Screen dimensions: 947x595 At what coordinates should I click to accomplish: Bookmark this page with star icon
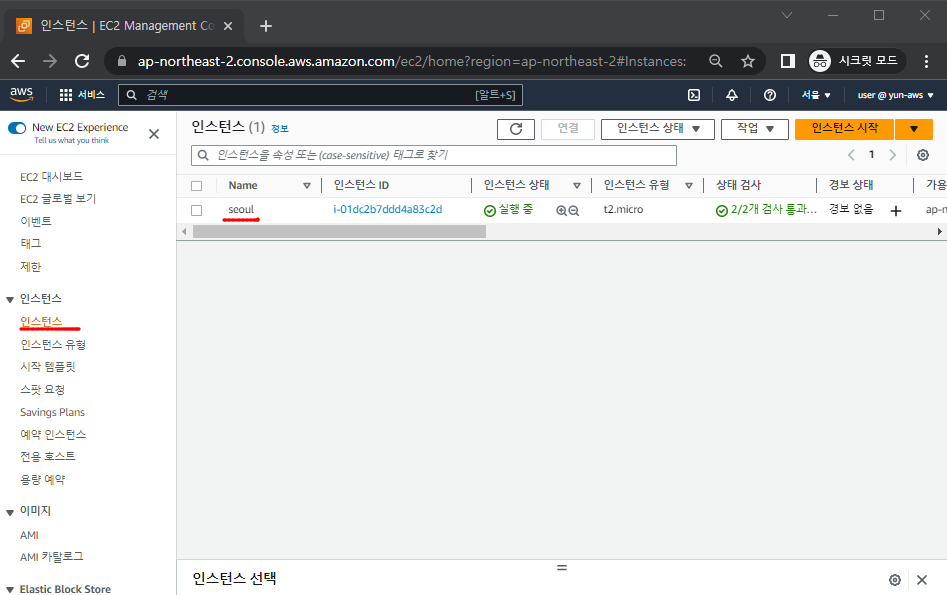pos(748,61)
